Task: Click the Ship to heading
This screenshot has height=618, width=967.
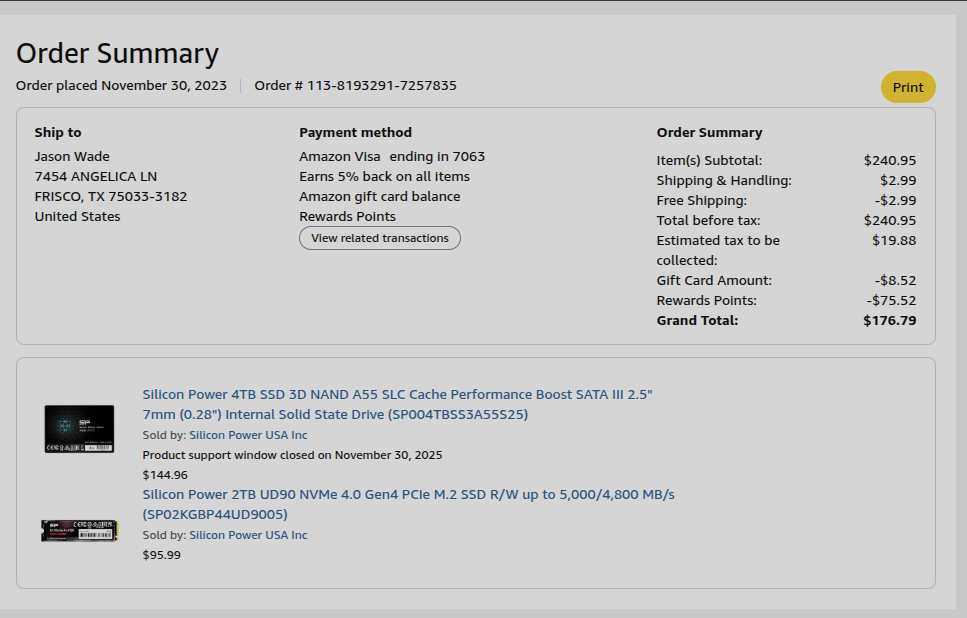Action: 58,133
